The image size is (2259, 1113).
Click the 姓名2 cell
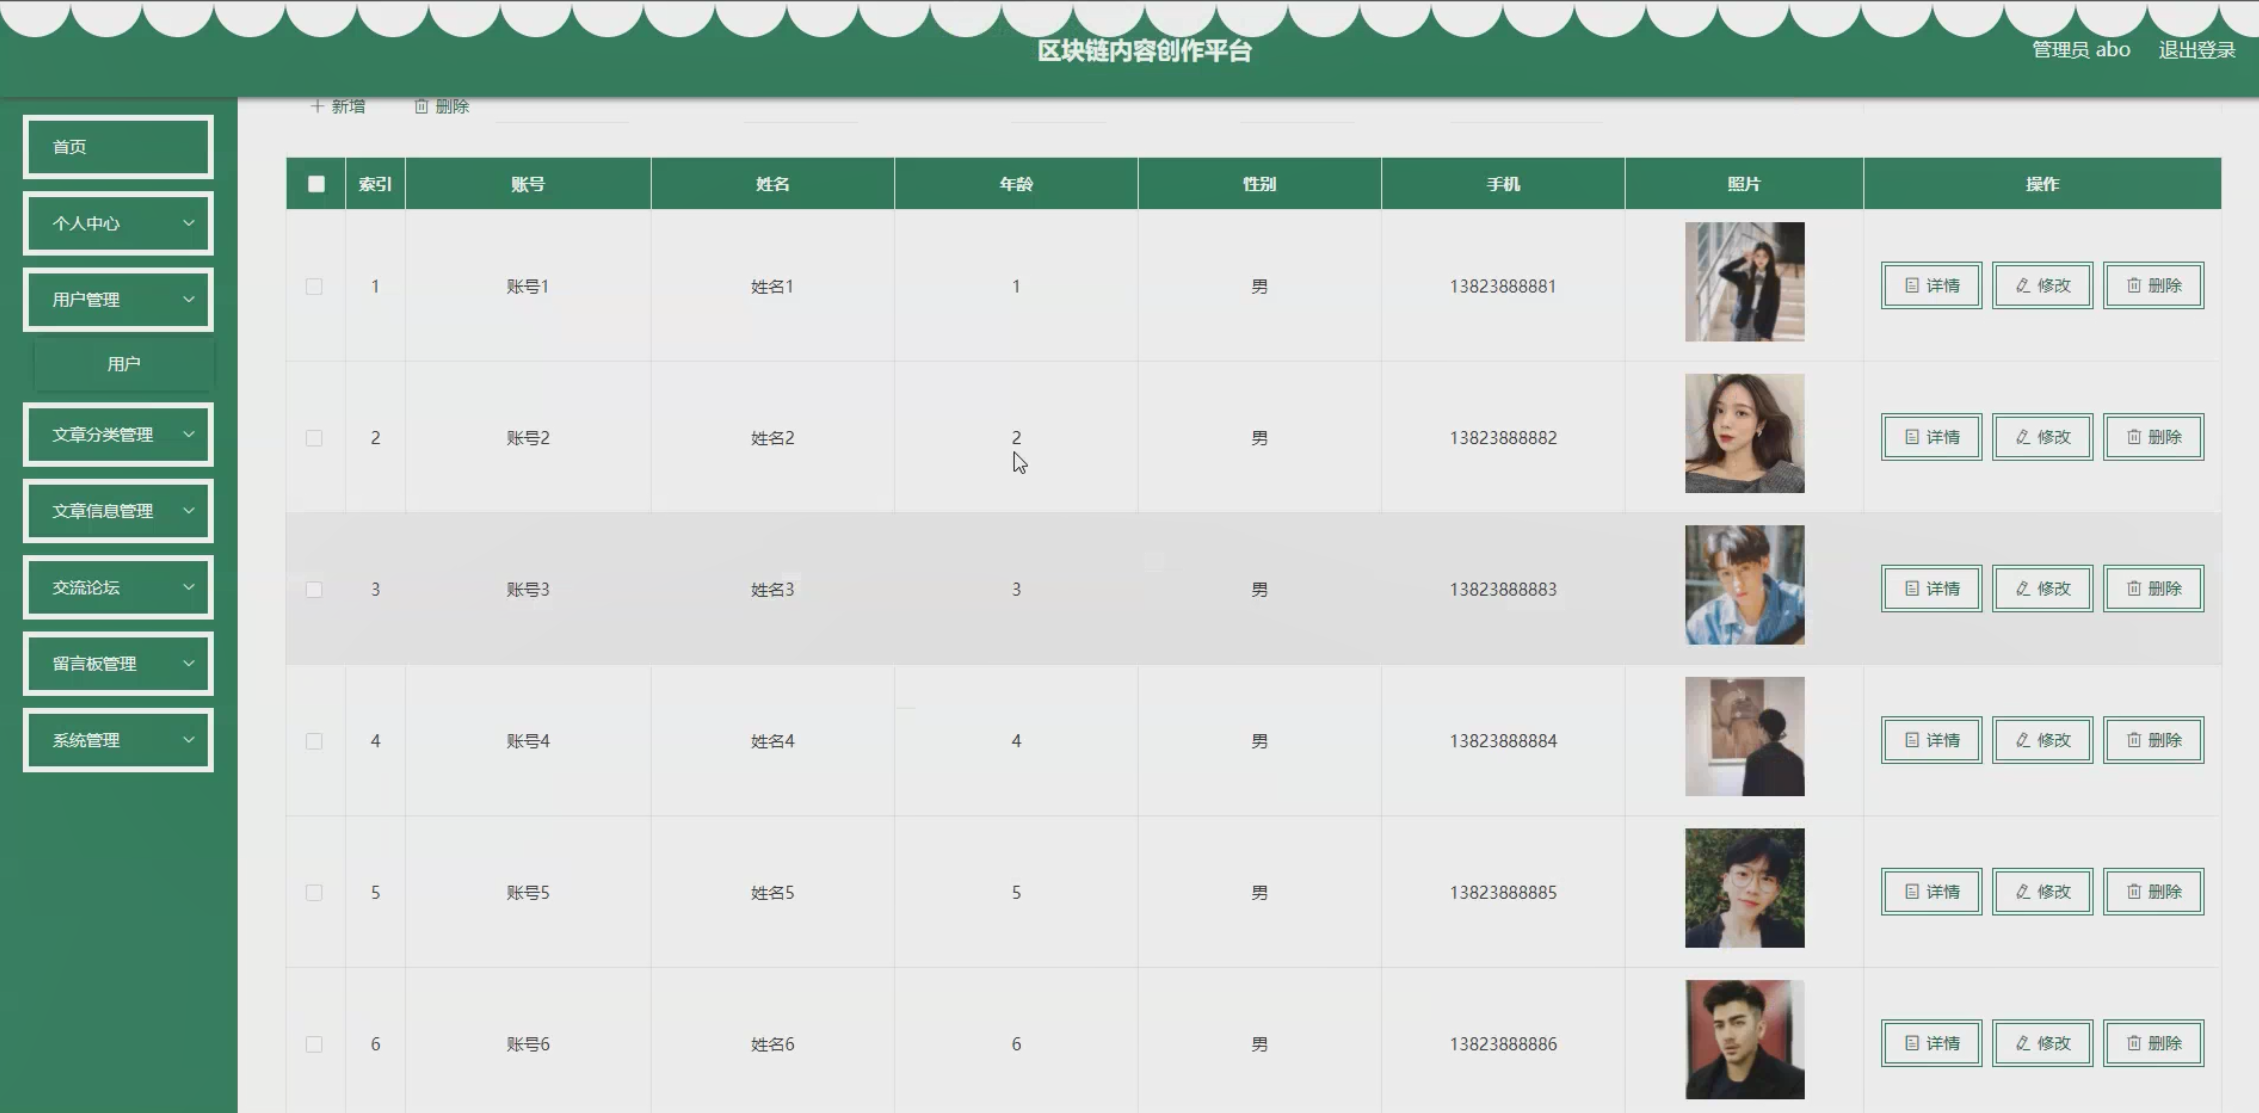772,438
